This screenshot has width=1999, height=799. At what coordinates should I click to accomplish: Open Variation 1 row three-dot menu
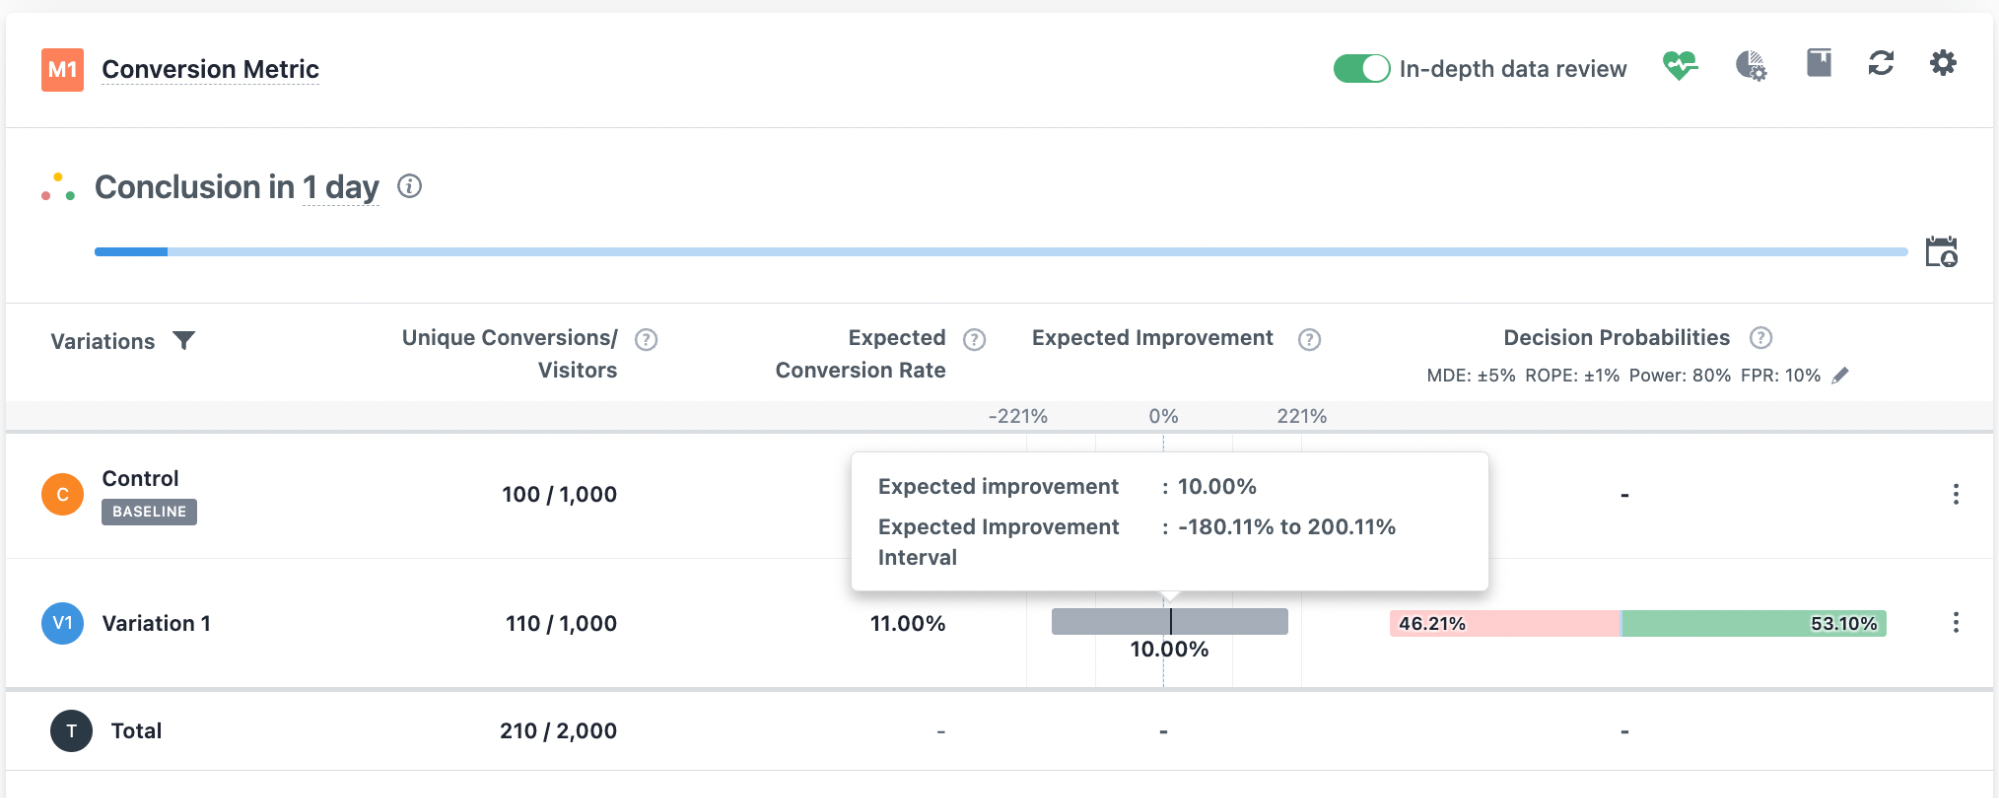pos(1956,623)
